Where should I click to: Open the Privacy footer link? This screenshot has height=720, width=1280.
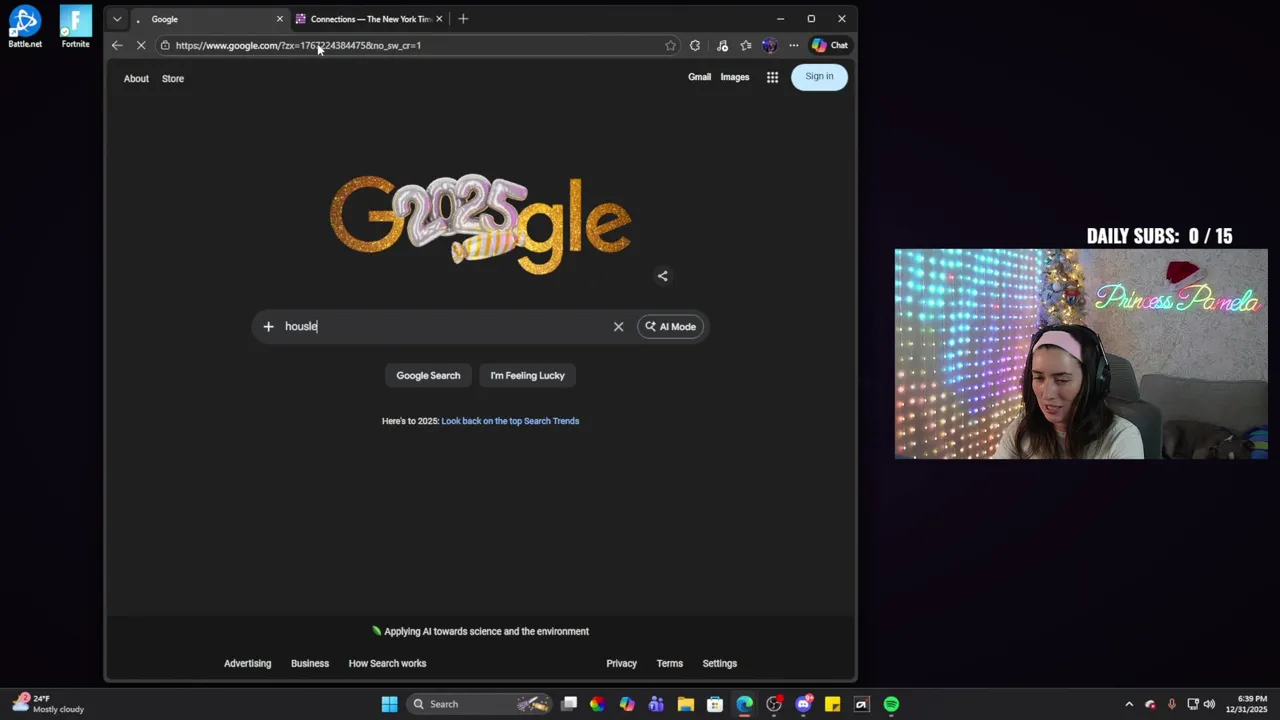pos(621,663)
